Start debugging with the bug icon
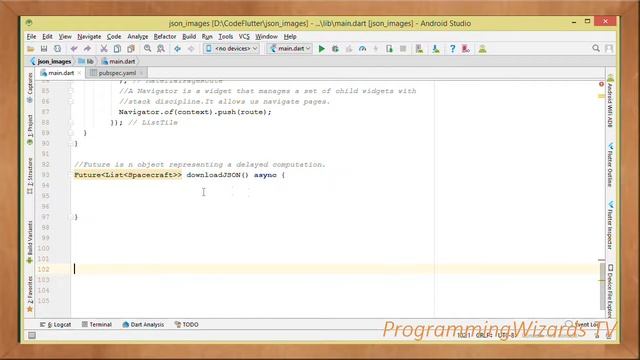Image resolution: width=640 pixels, height=360 pixels. pyautogui.click(x=335, y=49)
